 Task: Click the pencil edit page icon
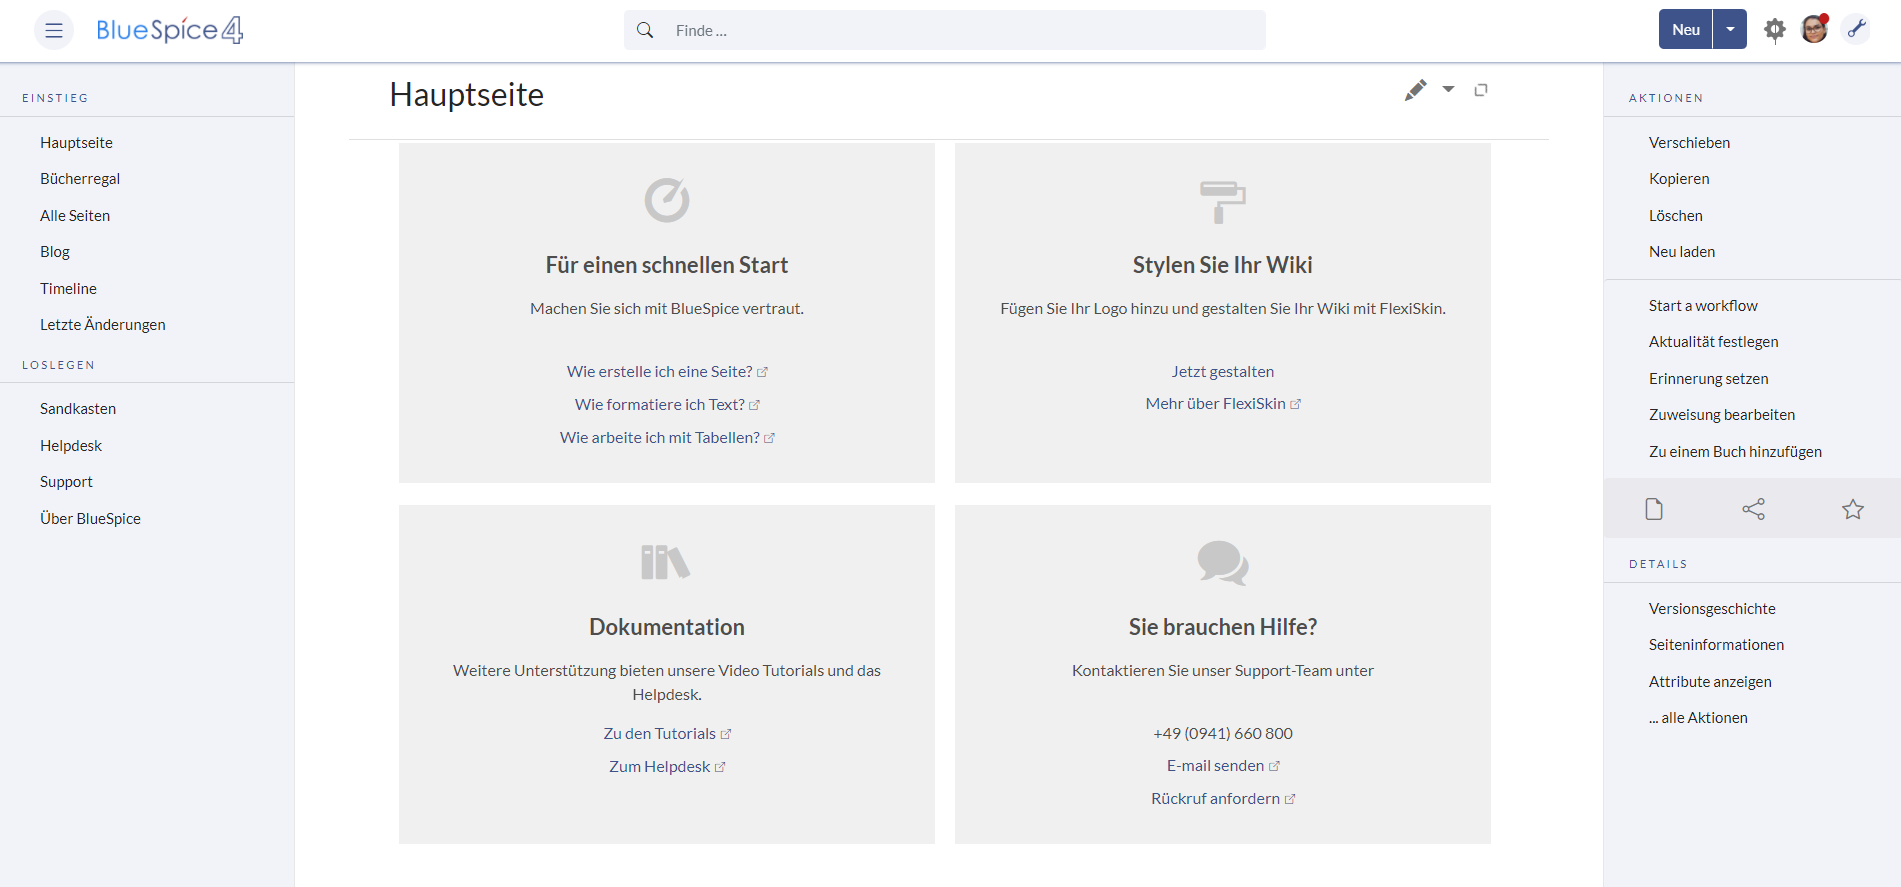click(x=1415, y=90)
